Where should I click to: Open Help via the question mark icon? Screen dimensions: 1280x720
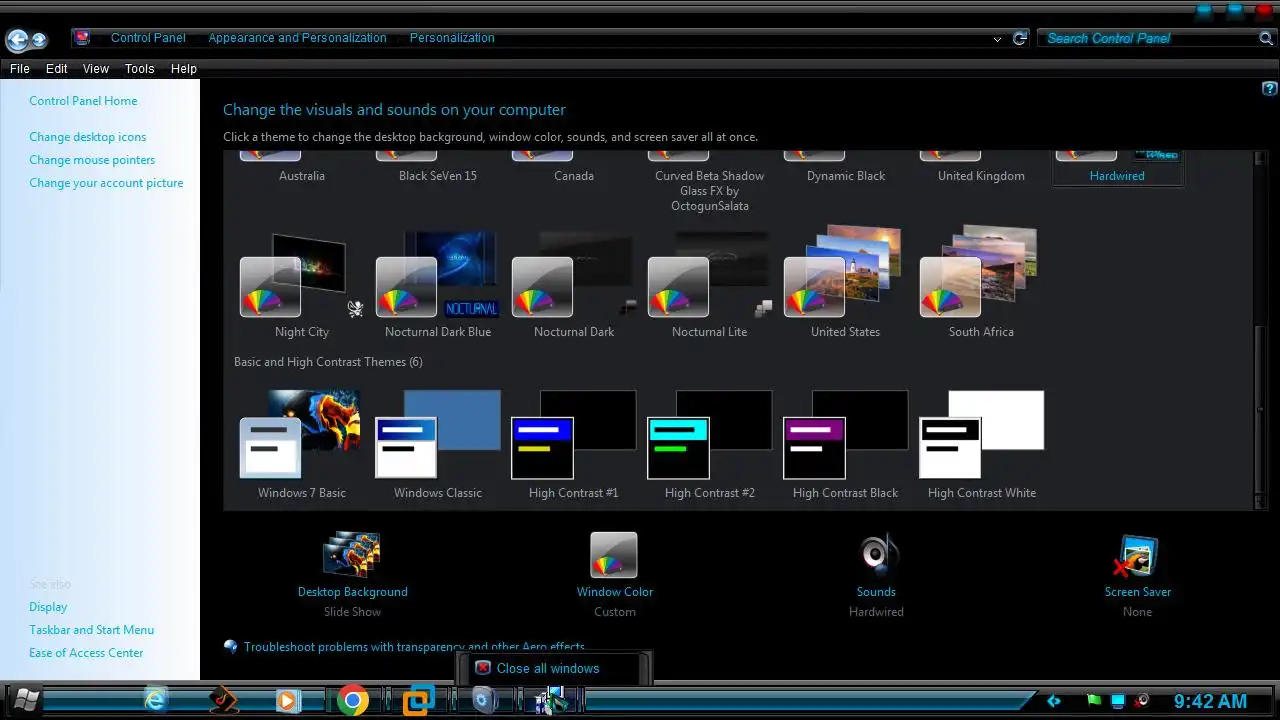(1270, 89)
